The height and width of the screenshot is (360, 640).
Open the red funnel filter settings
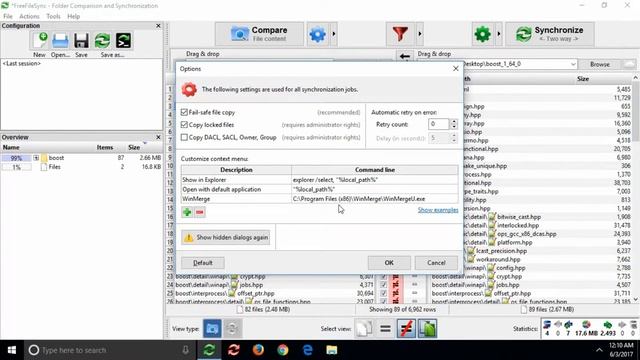point(400,34)
